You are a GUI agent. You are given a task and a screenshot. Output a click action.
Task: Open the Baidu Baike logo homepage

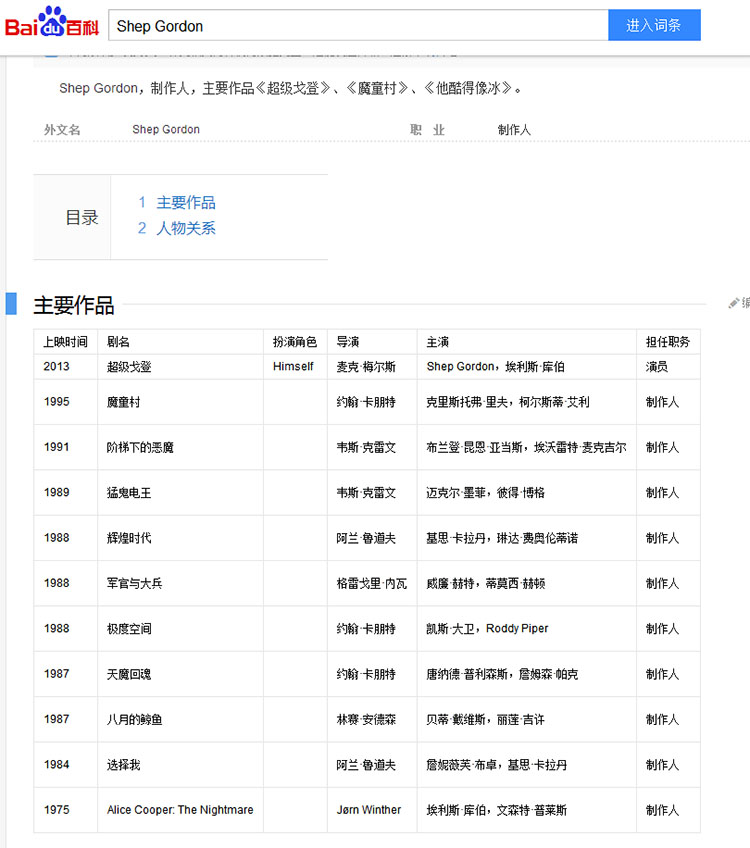[52, 23]
